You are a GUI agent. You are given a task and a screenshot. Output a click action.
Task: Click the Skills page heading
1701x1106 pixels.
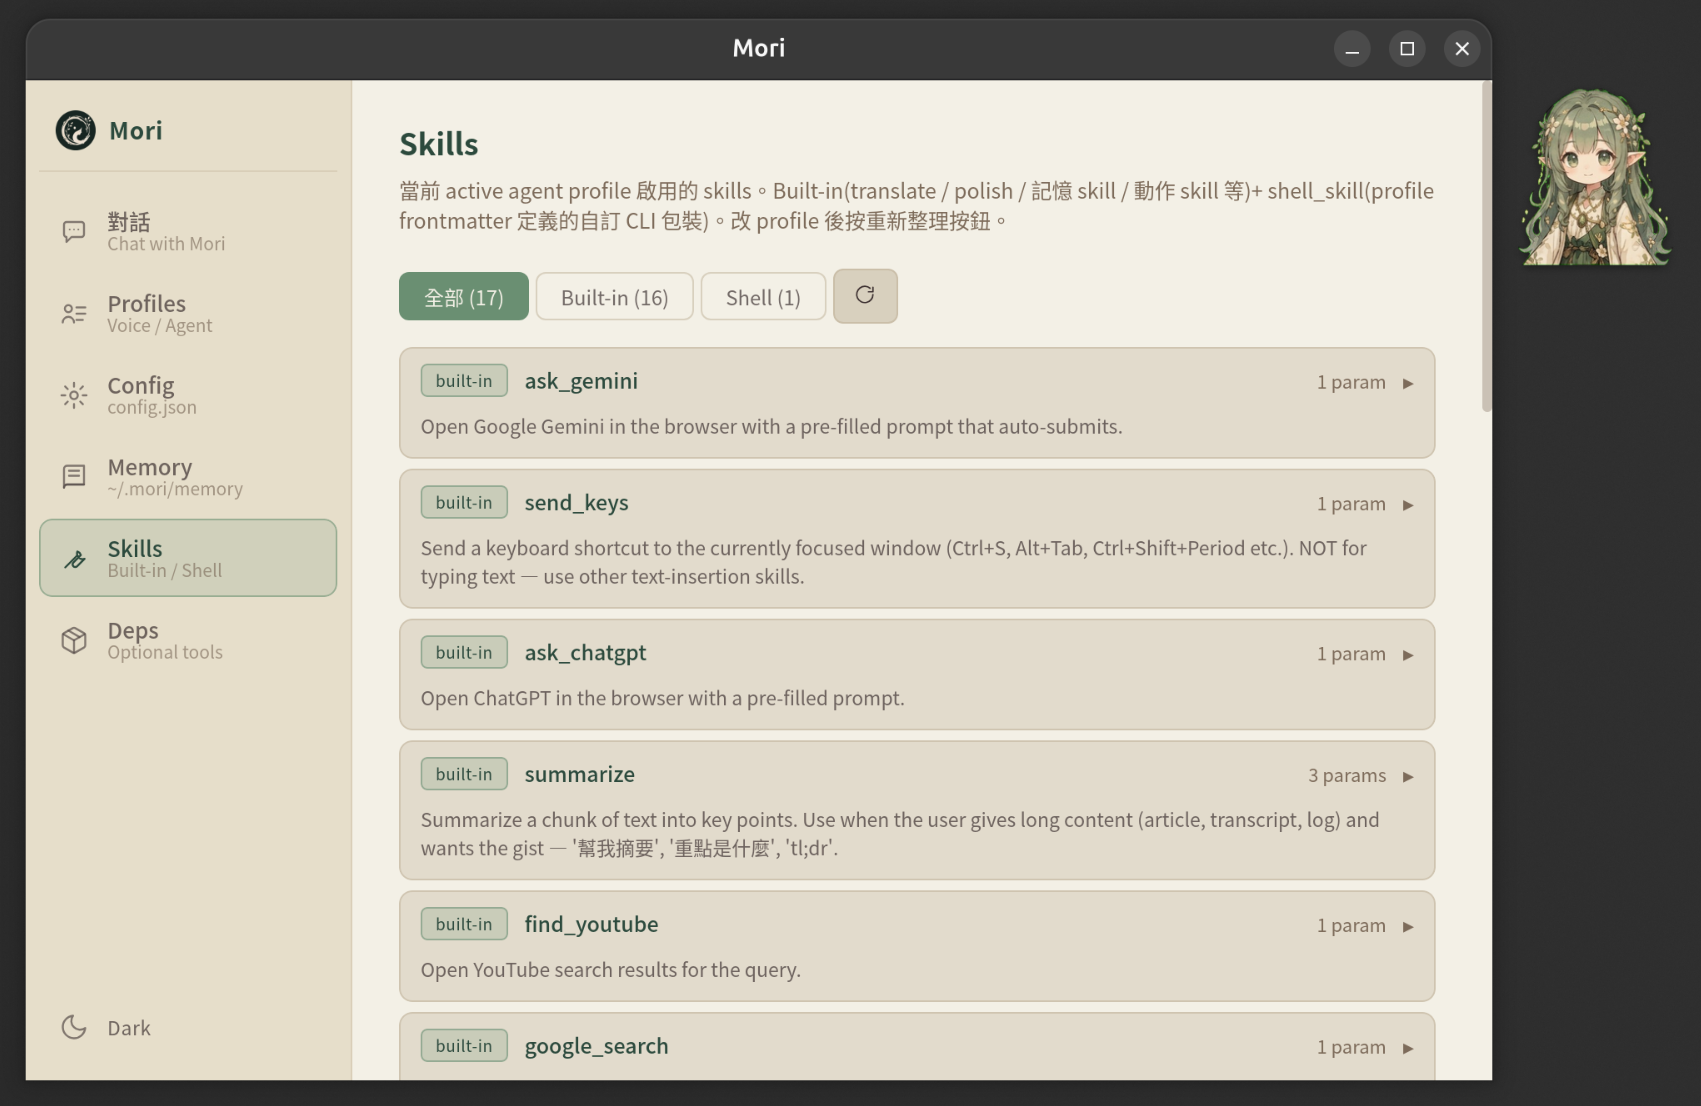(x=438, y=144)
